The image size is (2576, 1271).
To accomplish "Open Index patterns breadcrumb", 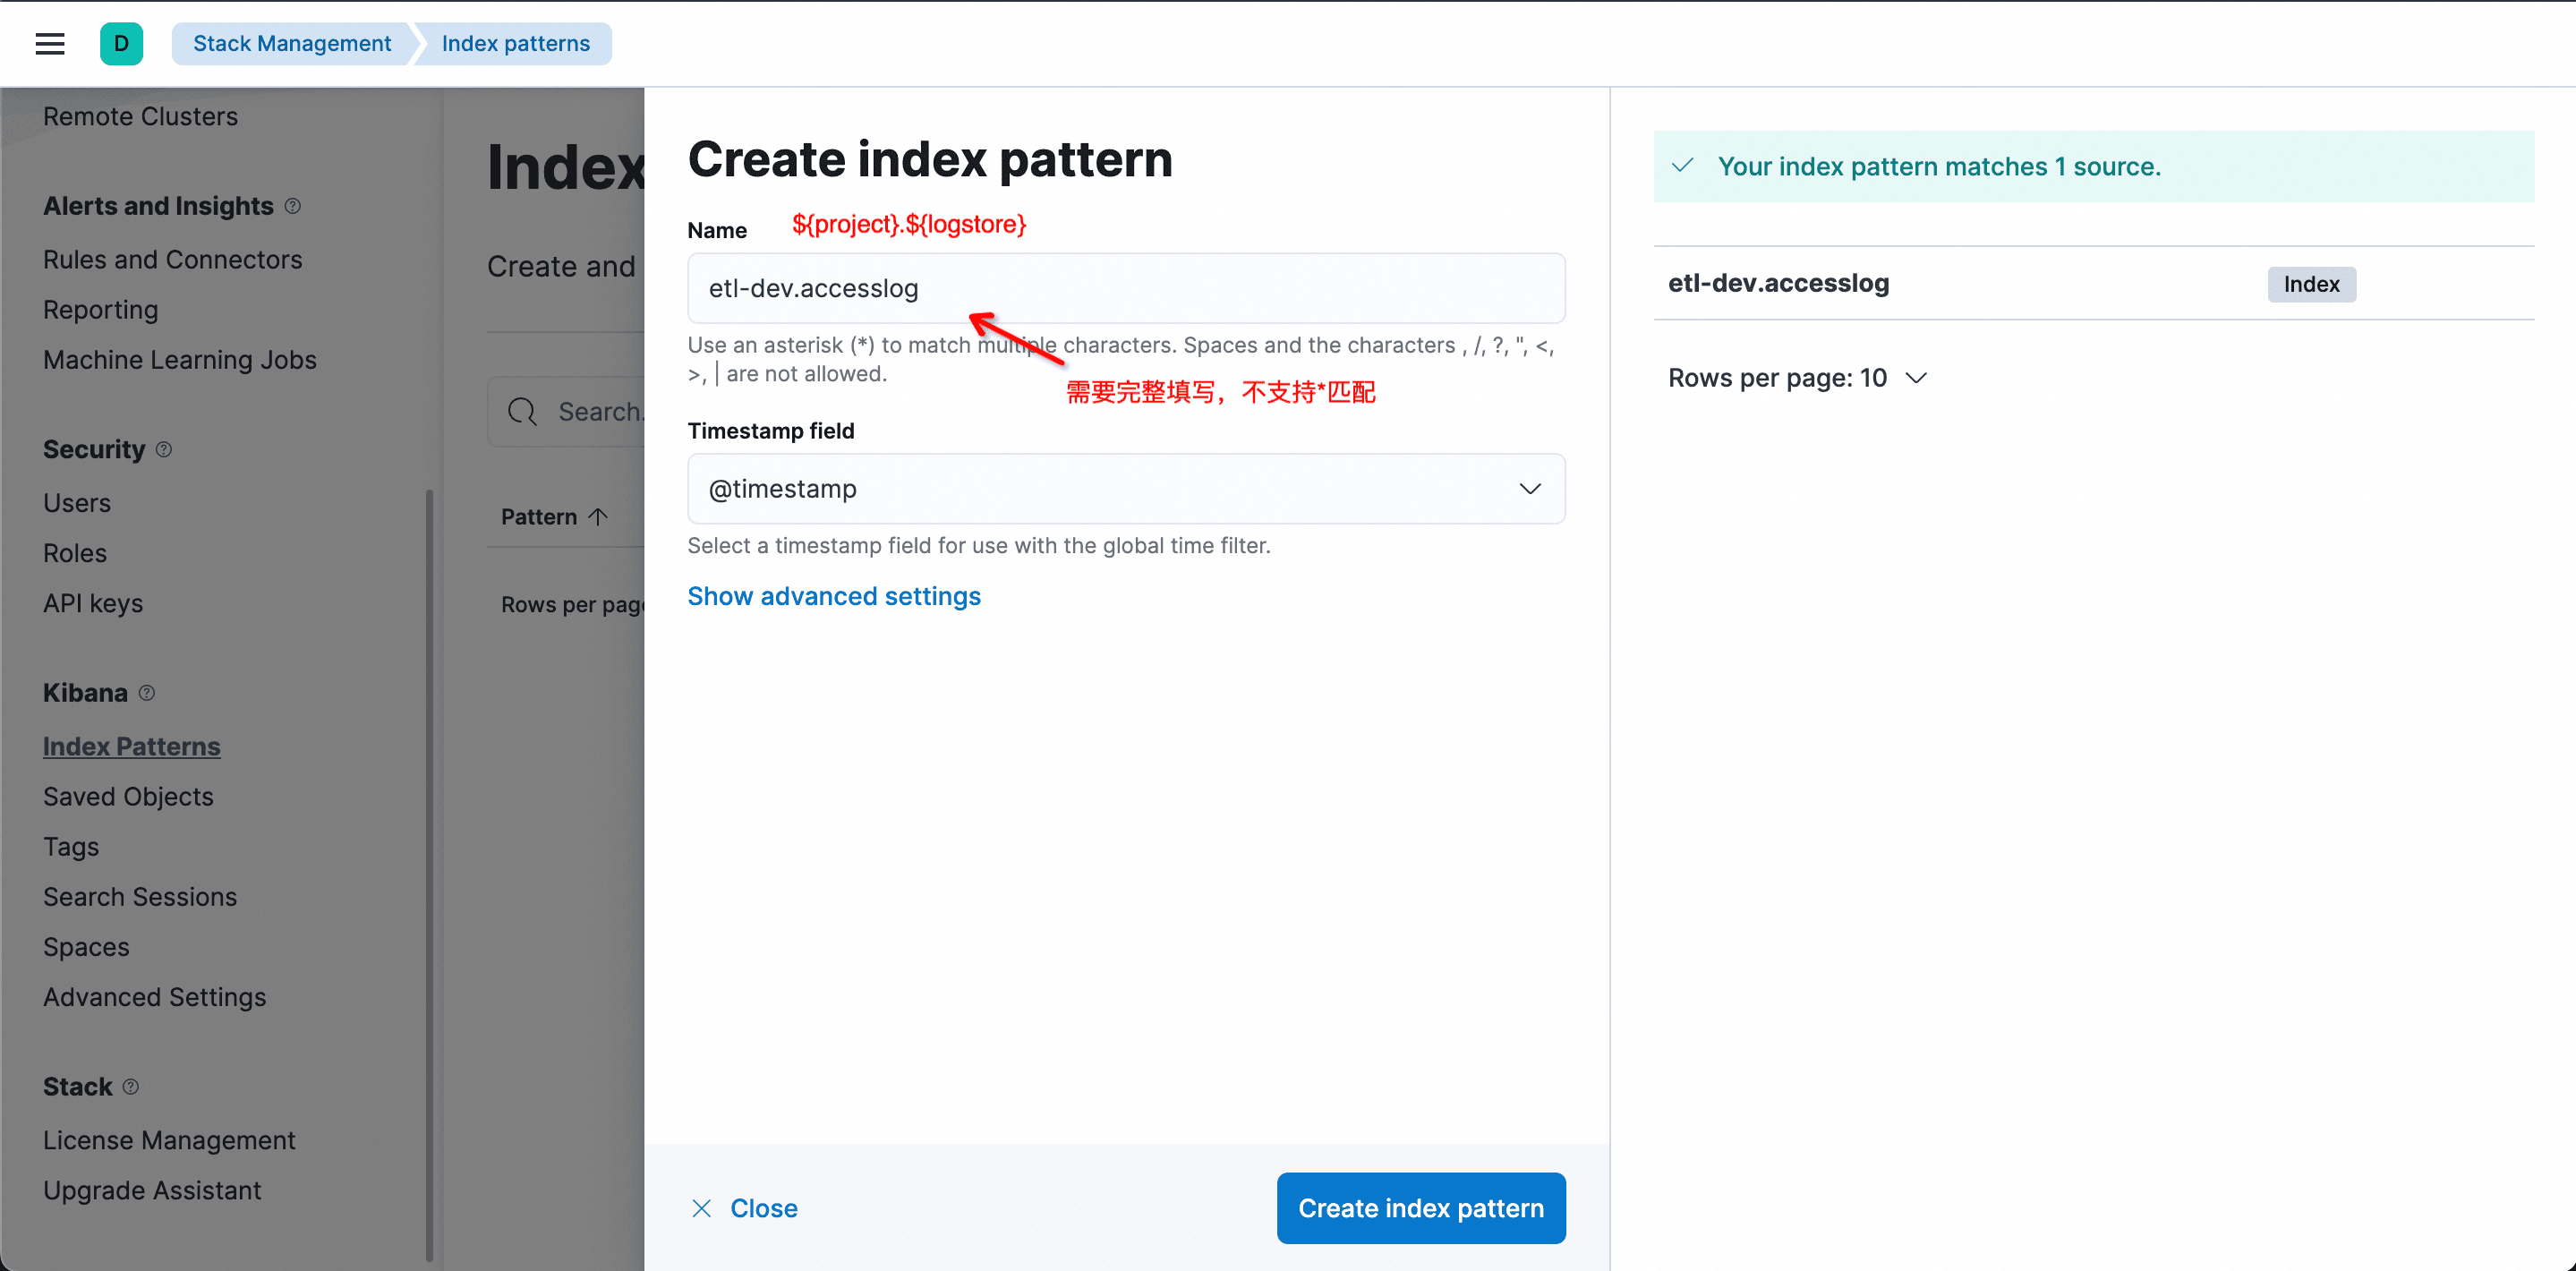I will tap(516, 44).
